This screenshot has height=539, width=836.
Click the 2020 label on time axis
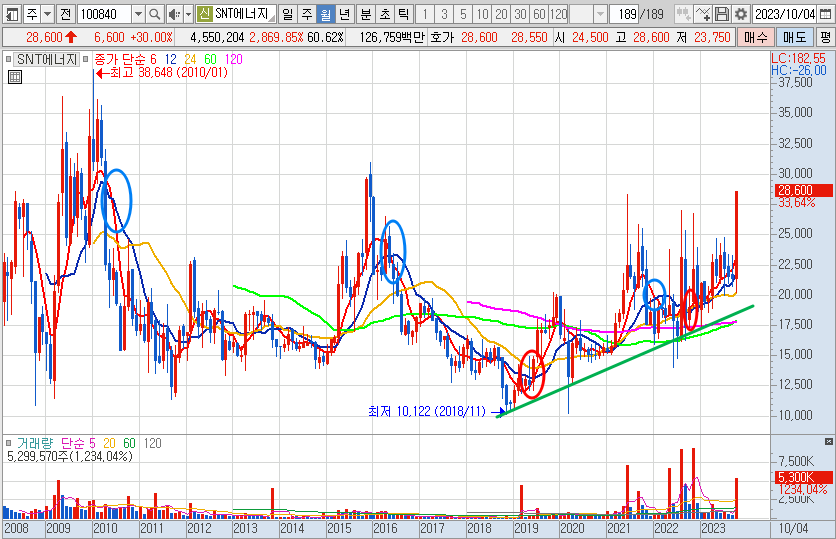coord(572,528)
